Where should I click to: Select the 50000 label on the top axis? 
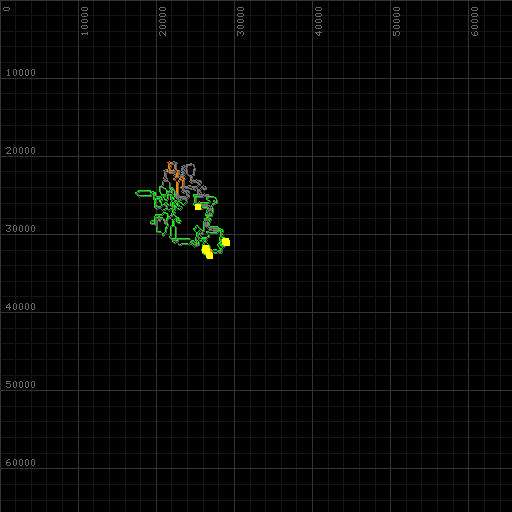[396, 21]
